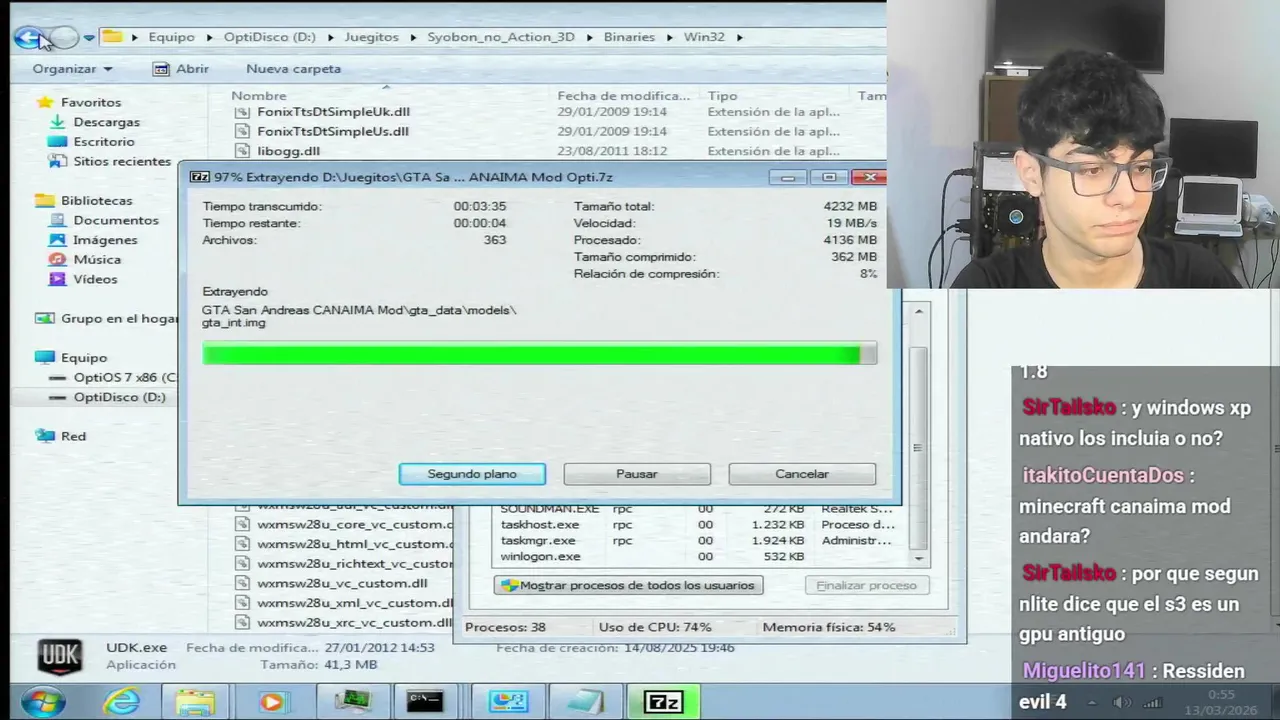Click the 7-Zip icon in dialog title
The height and width of the screenshot is (720, 1280).
pos(199,177)
